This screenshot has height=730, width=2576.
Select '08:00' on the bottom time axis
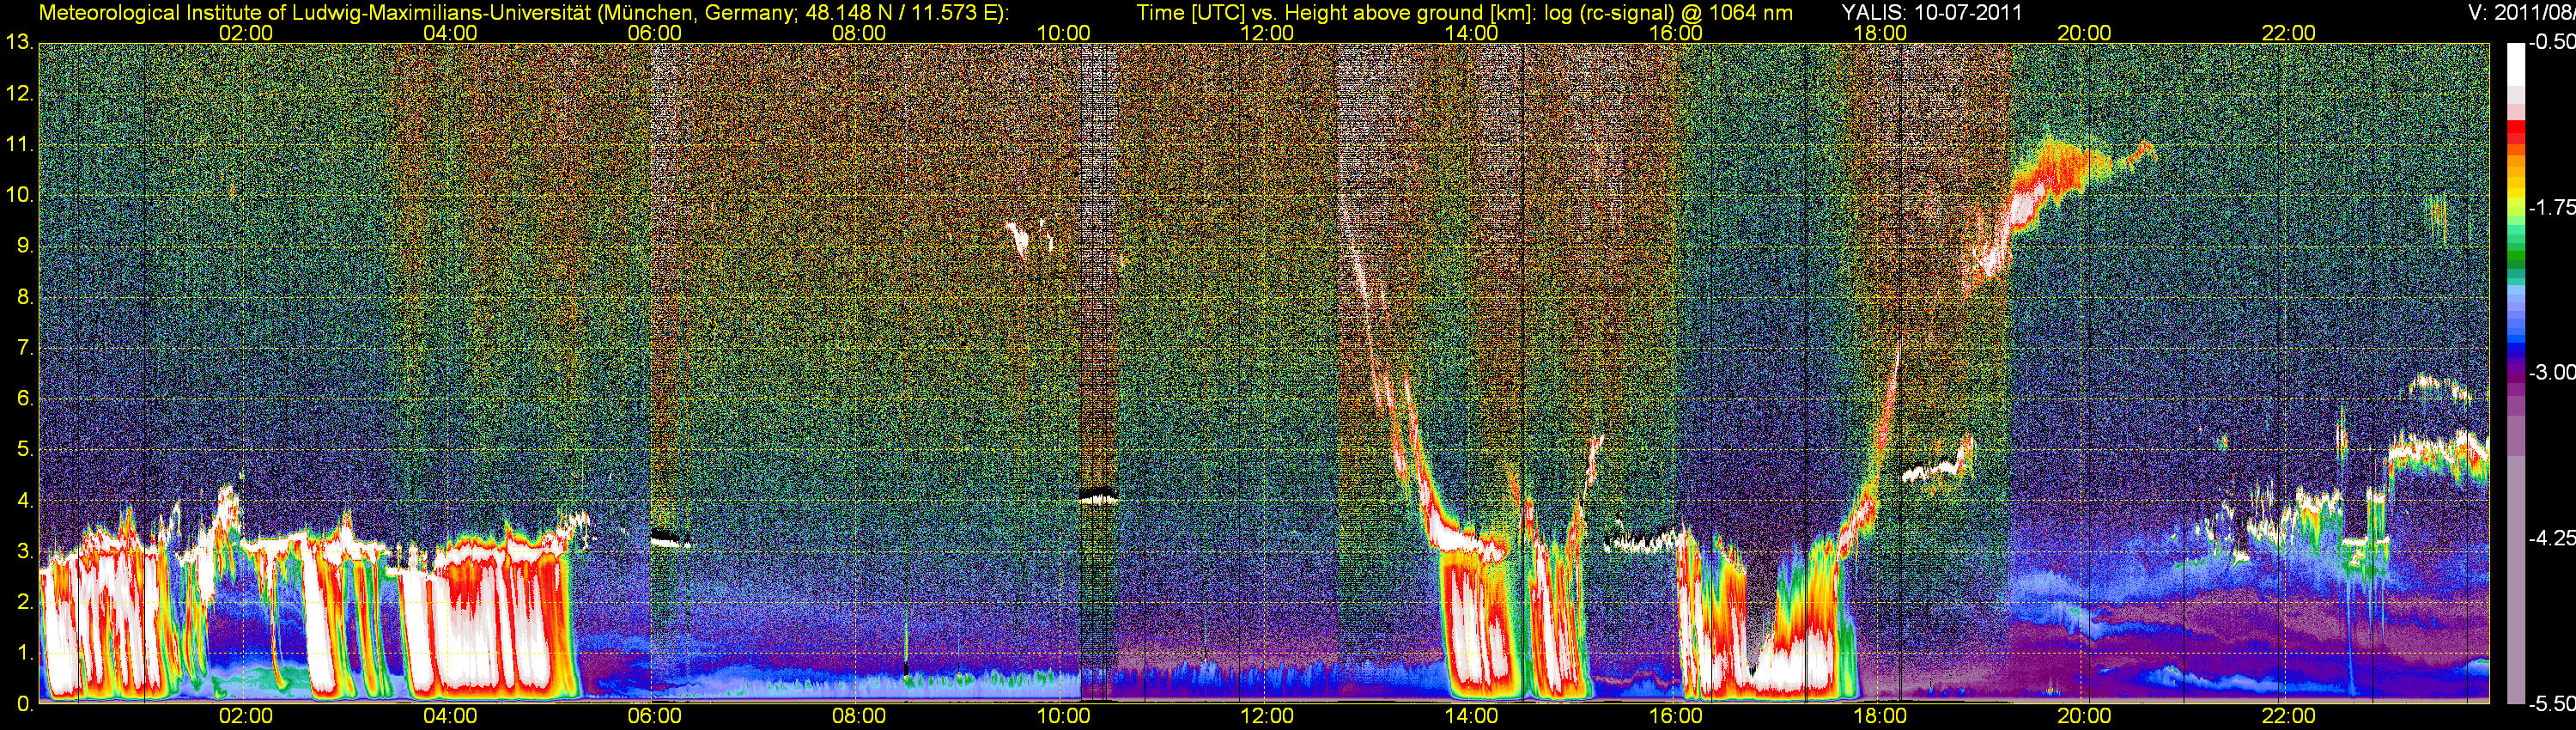click(859, 716)
